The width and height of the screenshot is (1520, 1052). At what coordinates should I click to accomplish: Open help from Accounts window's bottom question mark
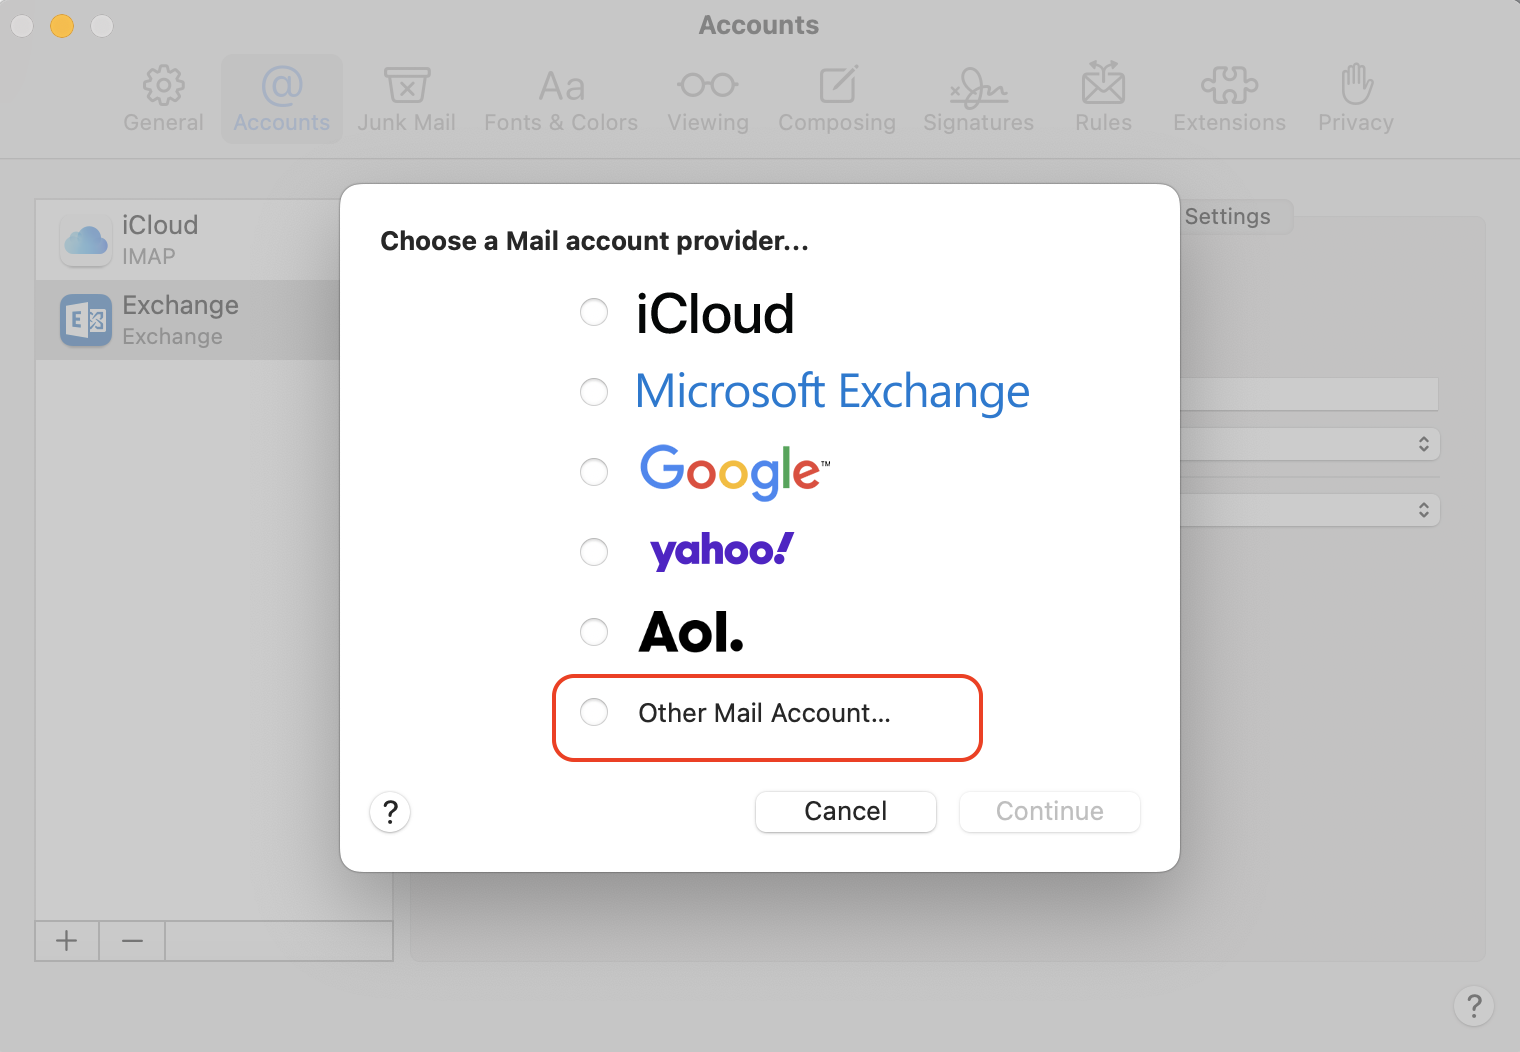point(1474,1006)
